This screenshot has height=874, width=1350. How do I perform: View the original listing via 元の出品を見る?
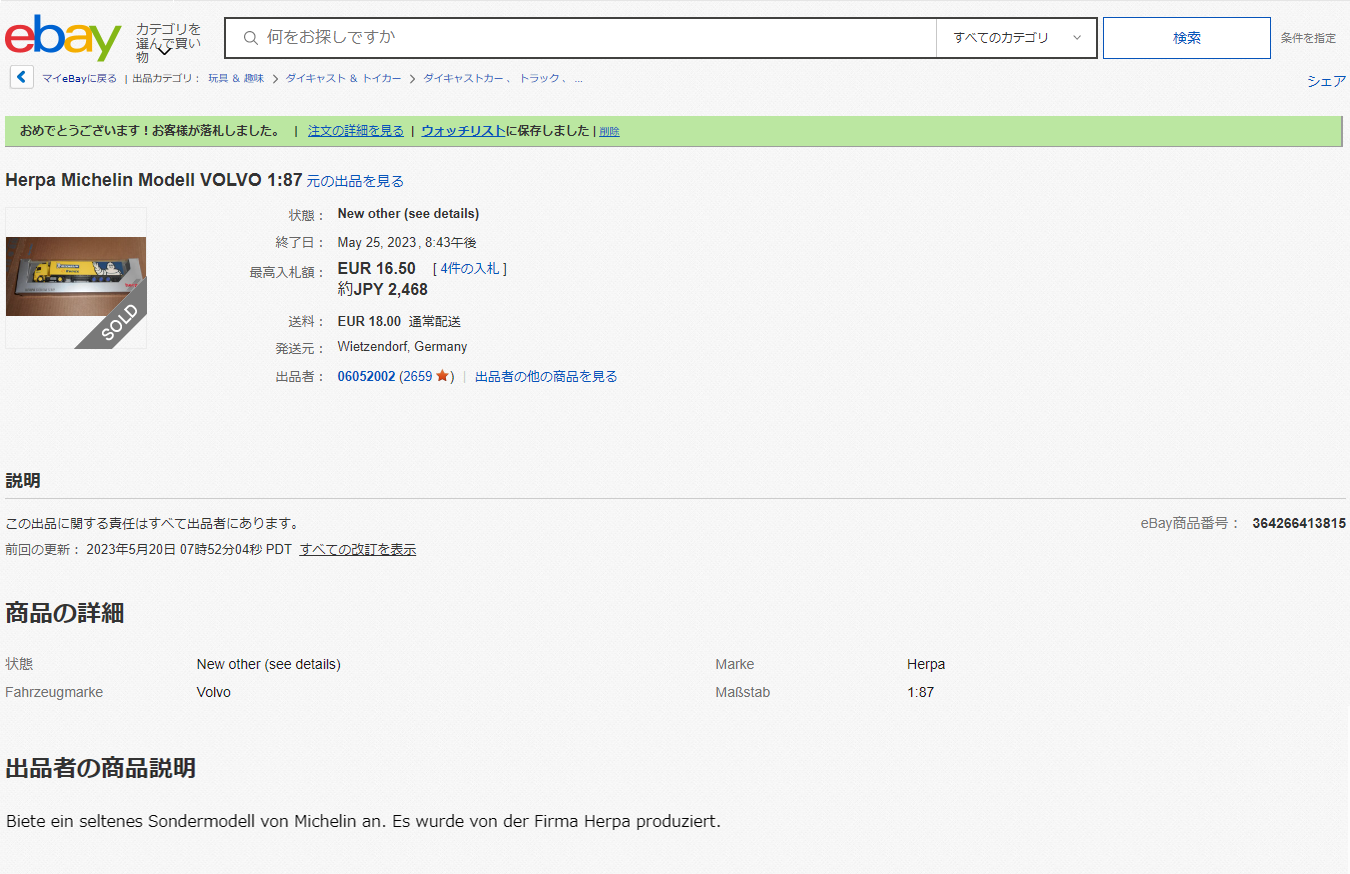tap(355, 181)
